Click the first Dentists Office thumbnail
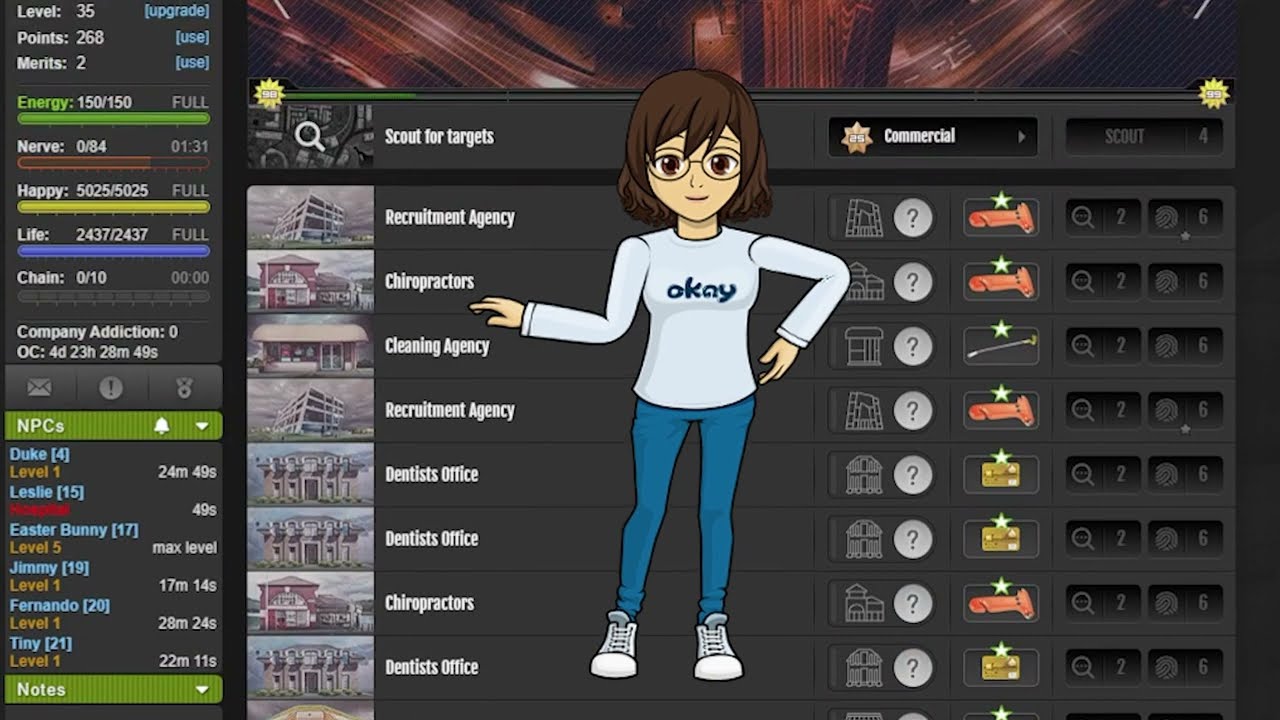 tap(310, 474)
